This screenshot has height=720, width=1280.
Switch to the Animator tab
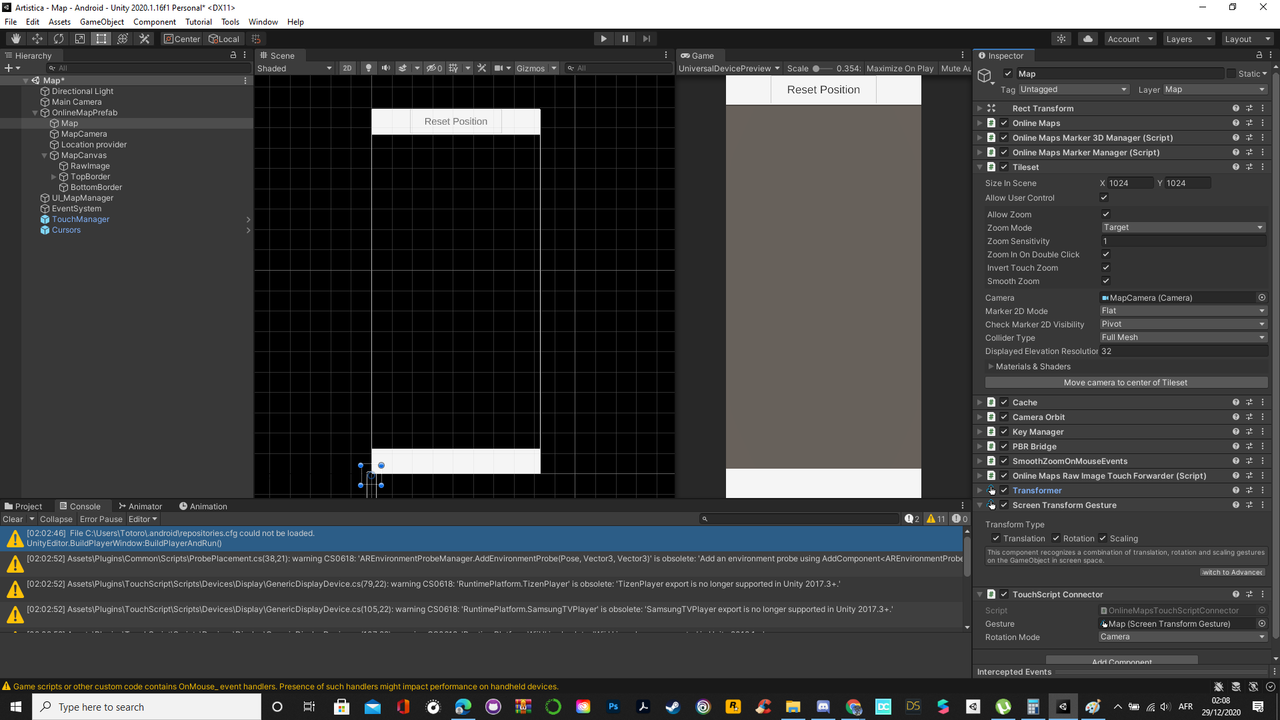[140, 506]
